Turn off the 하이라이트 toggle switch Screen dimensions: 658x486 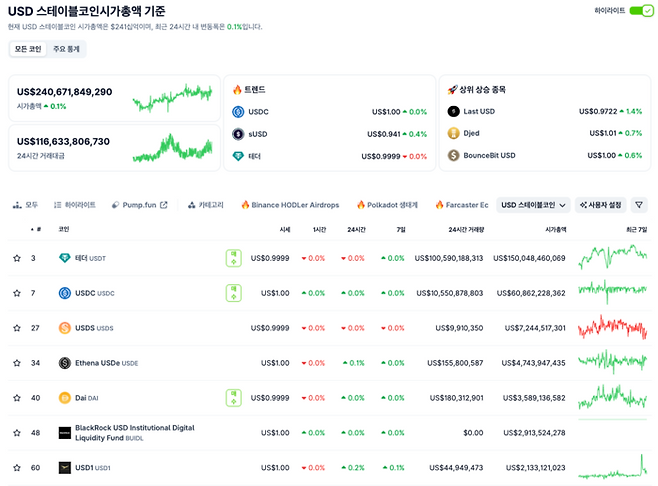(x=641, y=11)
